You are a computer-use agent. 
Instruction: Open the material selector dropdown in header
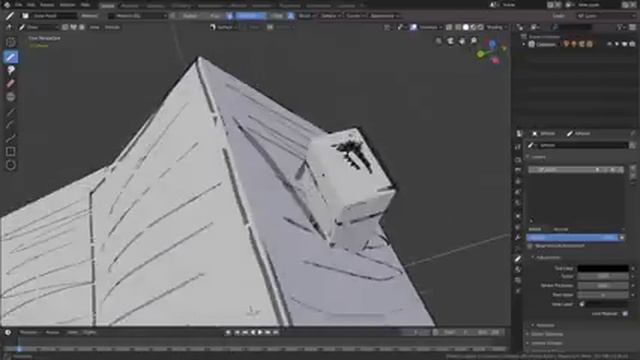pyautogui.click(x=138, y=16)
